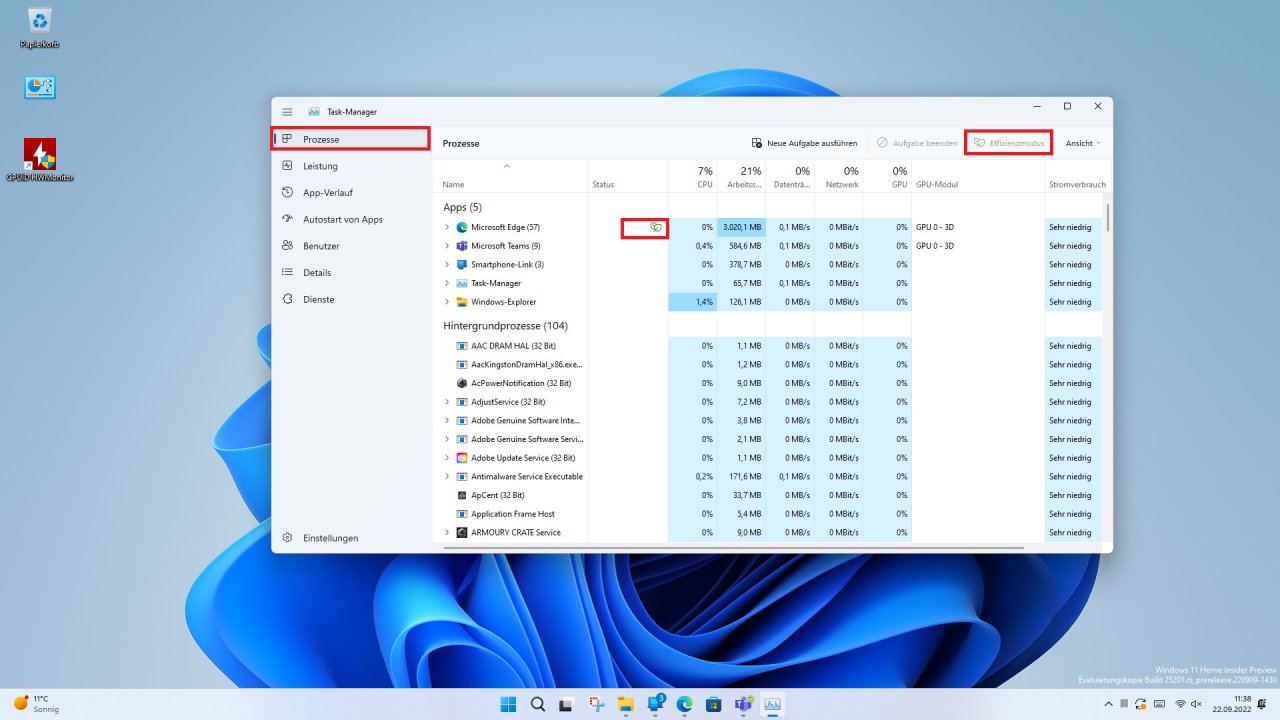1280x720 pixels.
Task: Expand the AdjustService (32 Bit) row
Action: pos(447,402)
